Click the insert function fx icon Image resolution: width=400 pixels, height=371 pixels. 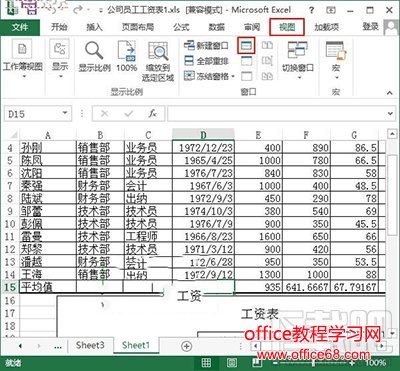152,114
